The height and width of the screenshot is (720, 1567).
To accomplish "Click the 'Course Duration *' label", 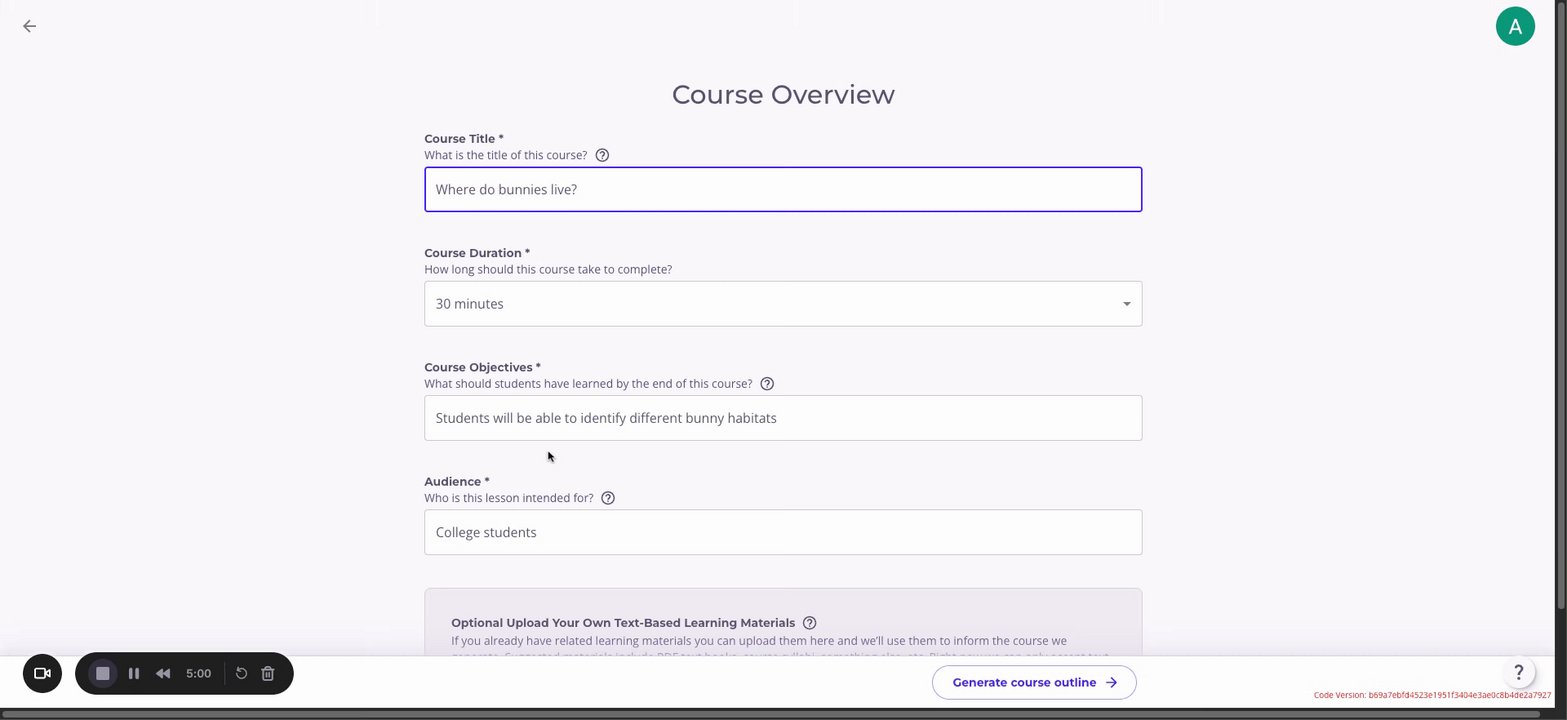I will pos(477,253).
